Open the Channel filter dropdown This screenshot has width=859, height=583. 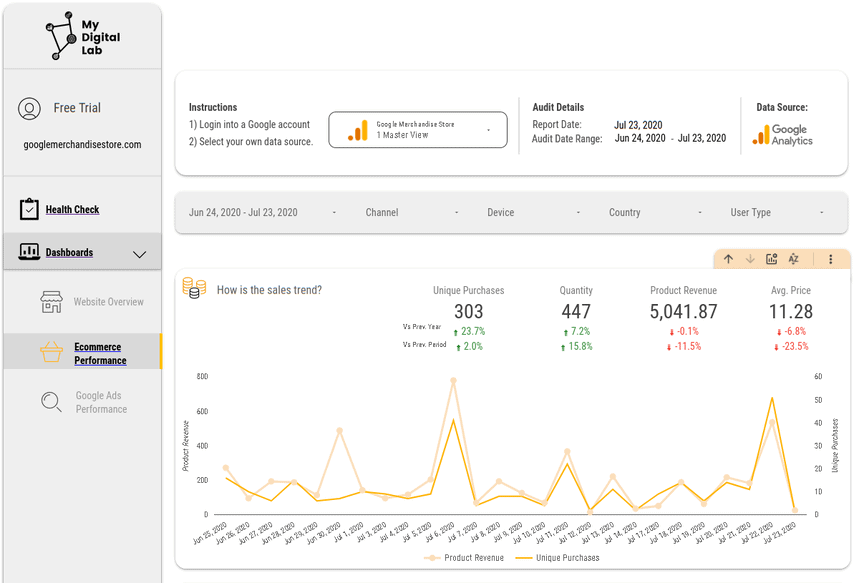[x=382, y=212]
